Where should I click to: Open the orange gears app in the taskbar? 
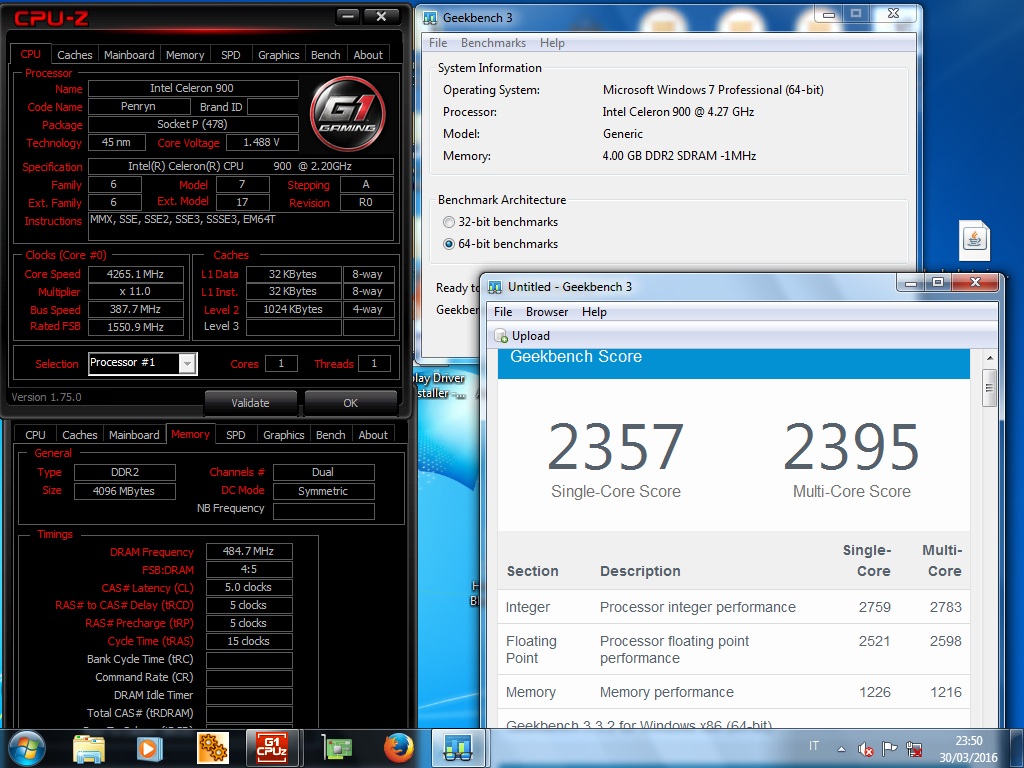(212, 748)
